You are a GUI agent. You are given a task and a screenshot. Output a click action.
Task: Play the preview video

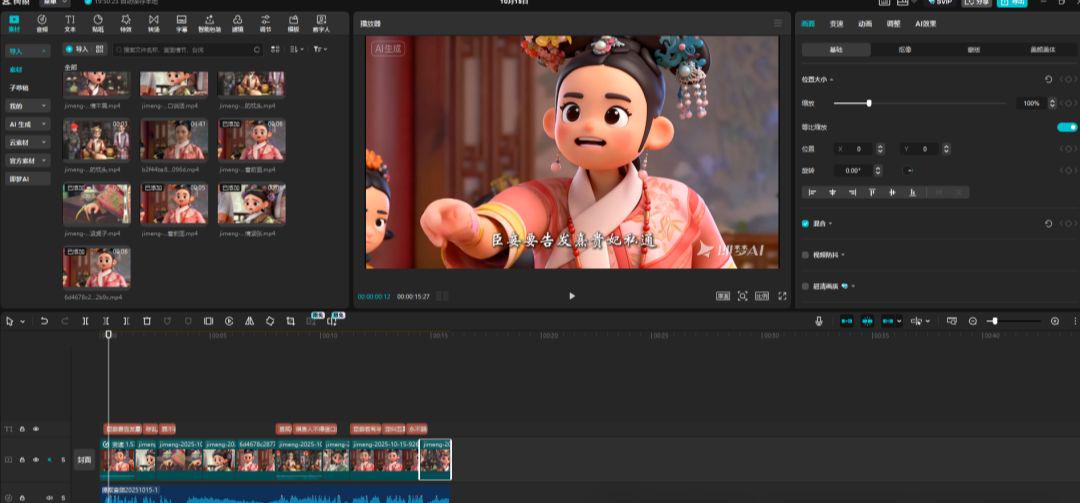[x=572, y=296]
